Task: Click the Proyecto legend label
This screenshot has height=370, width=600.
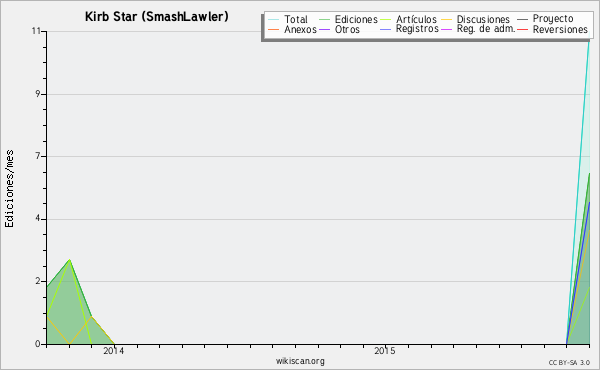Action: pyautogui.click(x=553, y=19)
